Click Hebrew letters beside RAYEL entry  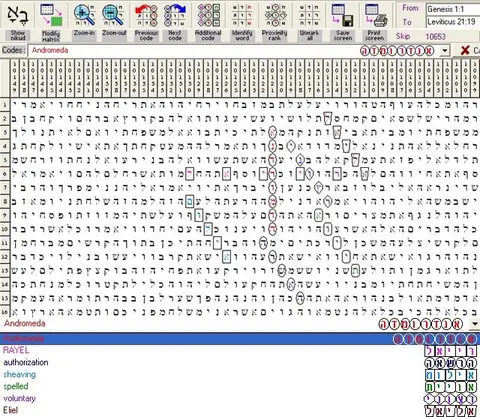(x=451, y=351)
